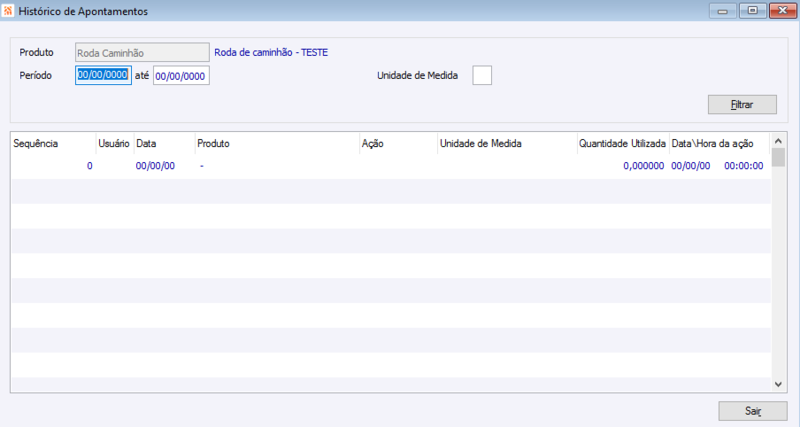Viewport: 800px width, 427px height.
Task: Click the app icon in title bar
Action: pyautogui.click(x=8, y=11)
